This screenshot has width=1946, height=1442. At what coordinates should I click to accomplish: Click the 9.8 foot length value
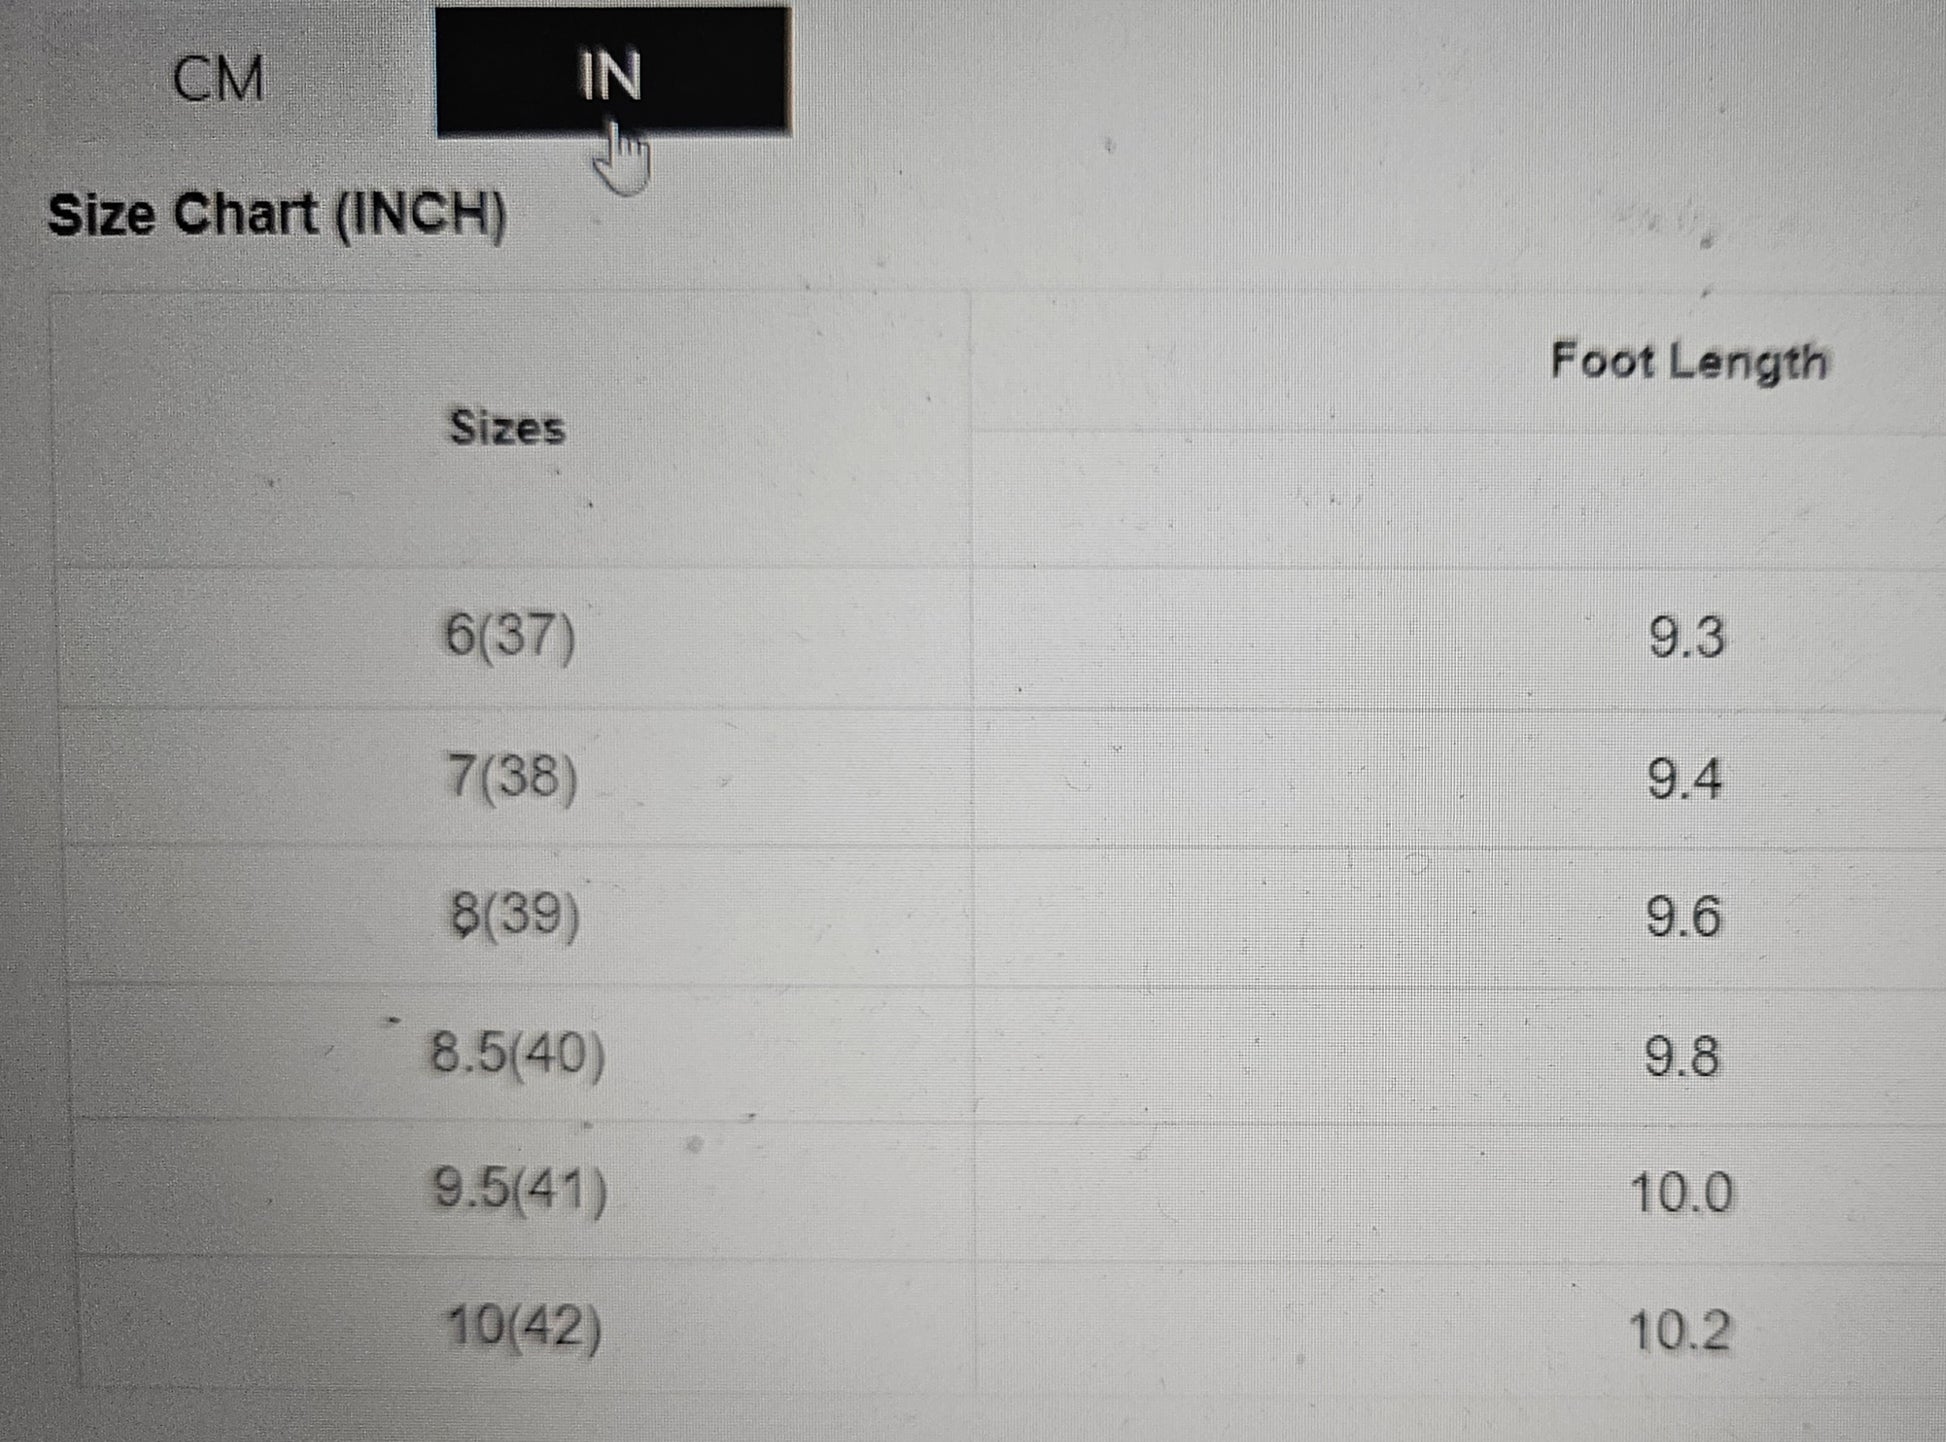pyautogui.click(x=1682, y=1056)
